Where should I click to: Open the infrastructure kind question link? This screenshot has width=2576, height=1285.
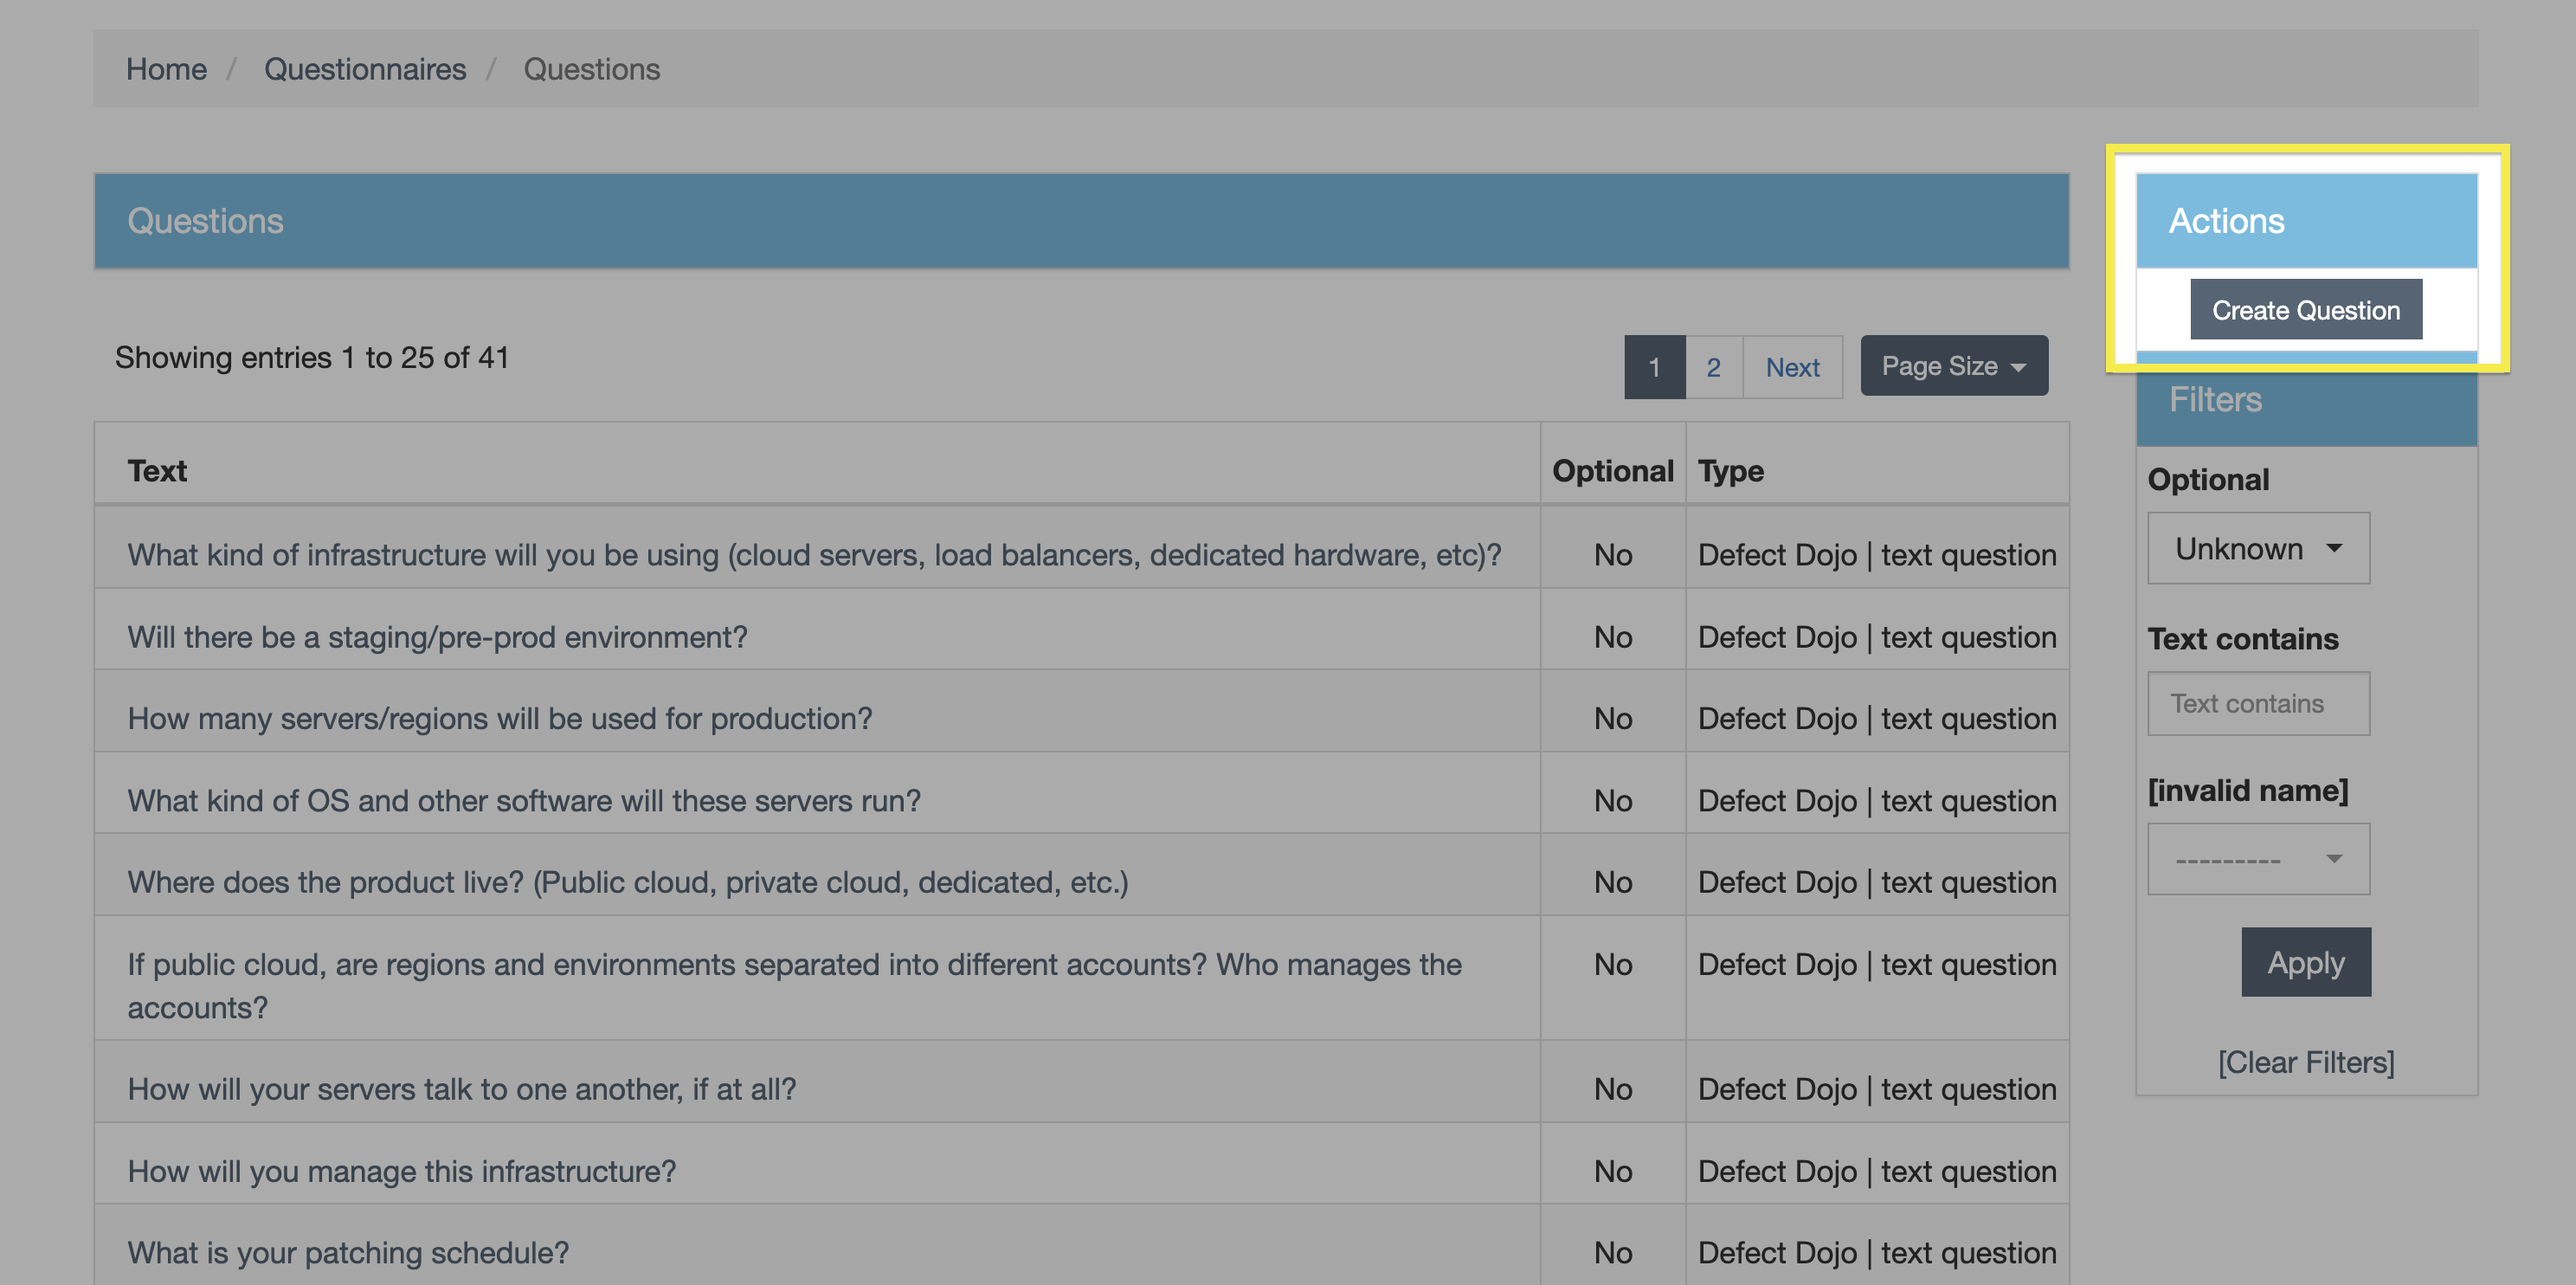click(x=814, y=555)
